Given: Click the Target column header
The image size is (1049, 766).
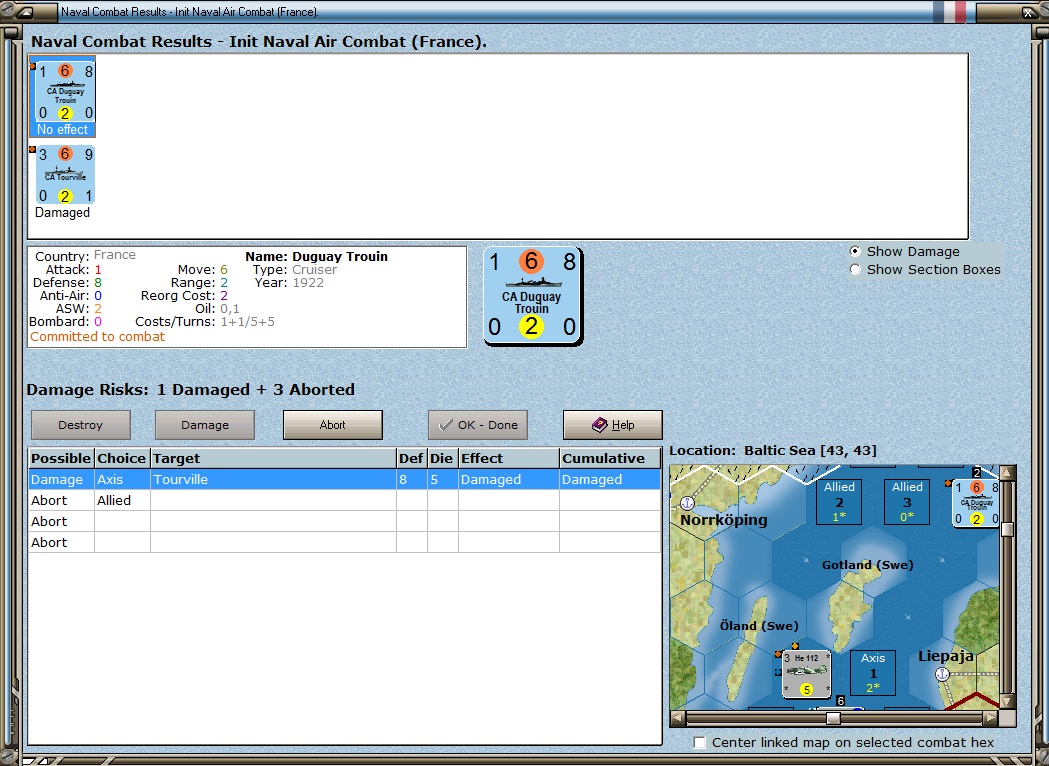Looking at the screenshot, I should click(x=273, y=458).
